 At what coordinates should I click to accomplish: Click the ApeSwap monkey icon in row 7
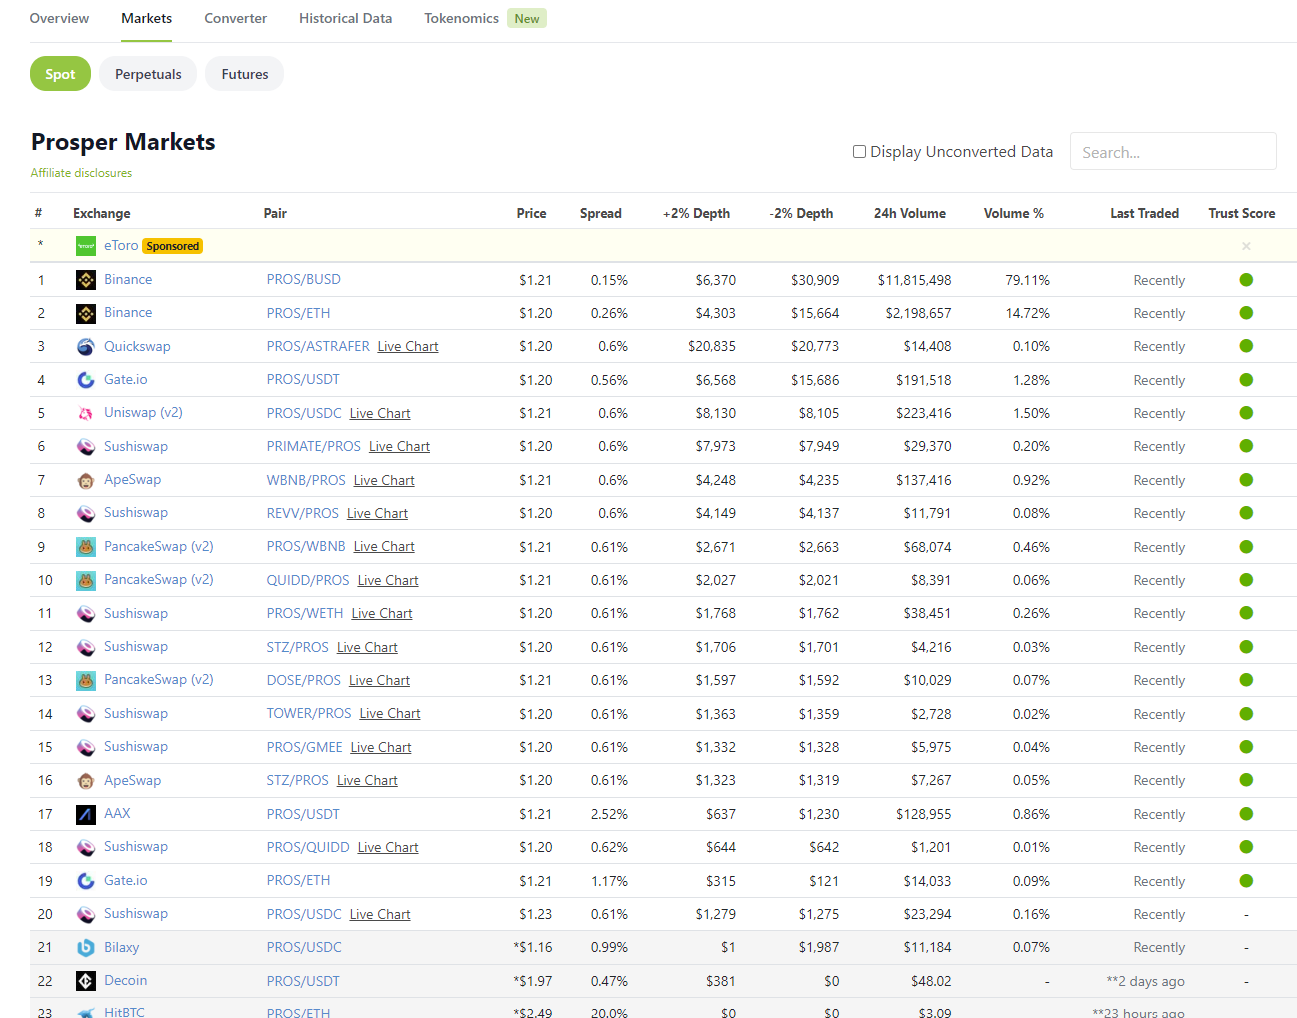[x=86, y=480]
